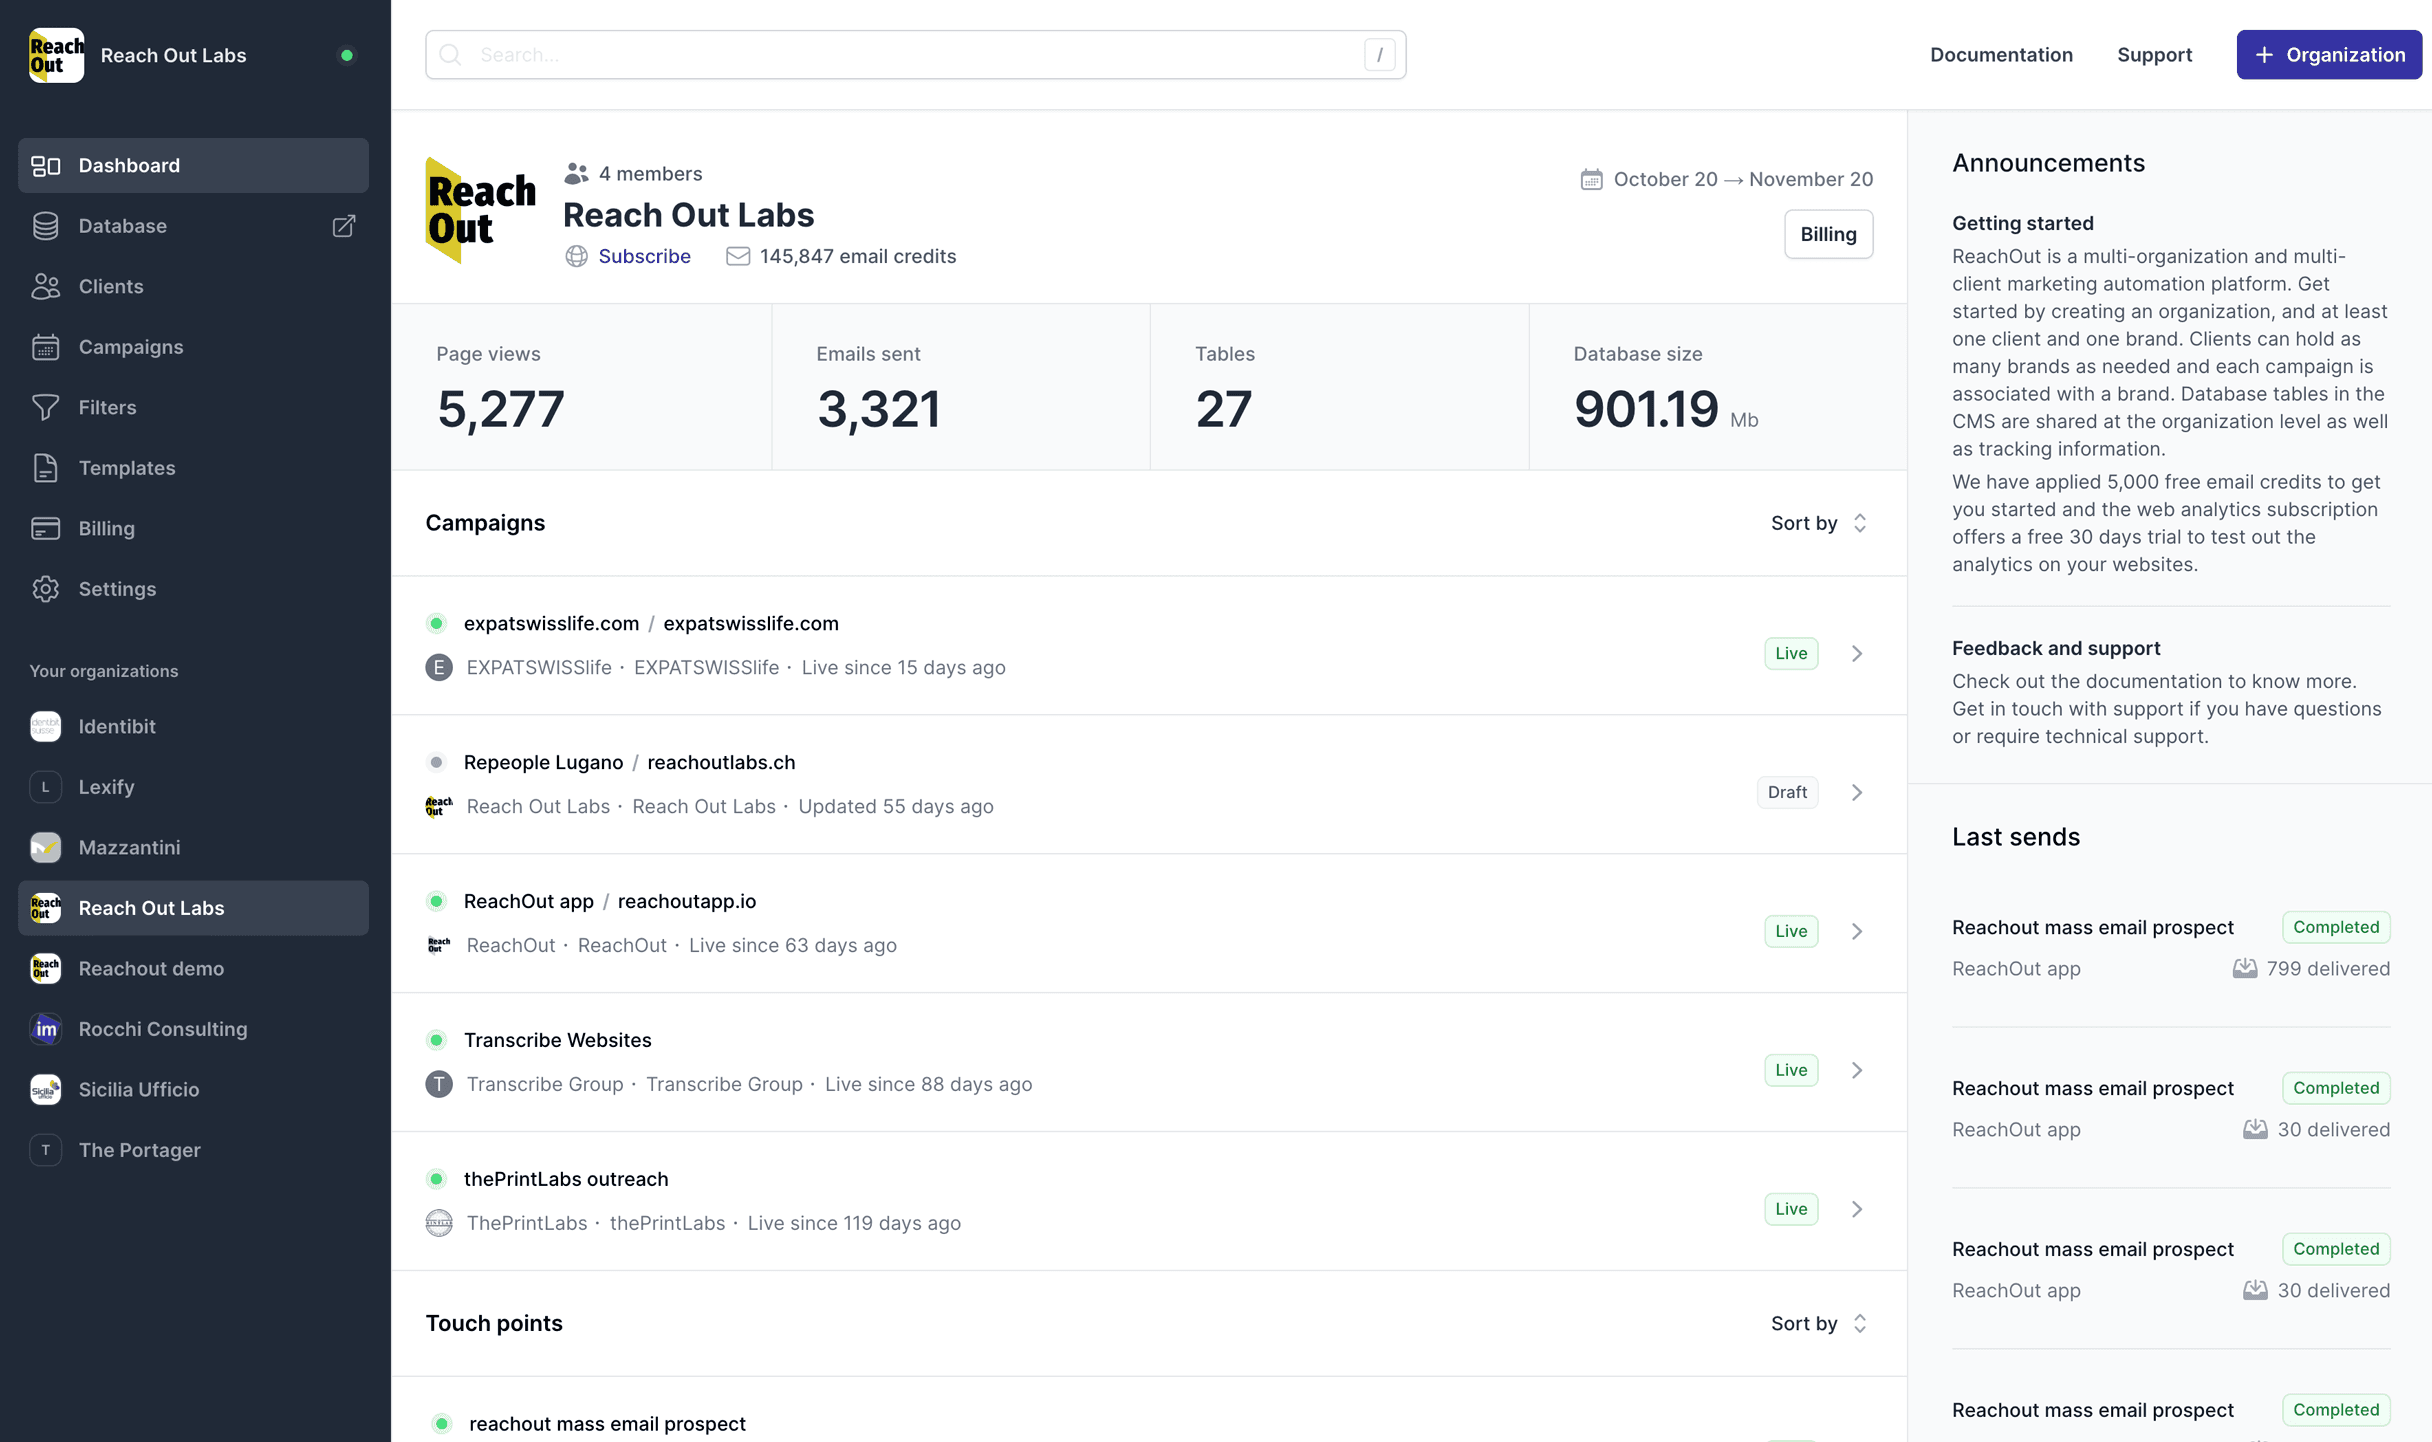
Task: Click the Reachout demo avatar icon
Action: click(46, 968)
